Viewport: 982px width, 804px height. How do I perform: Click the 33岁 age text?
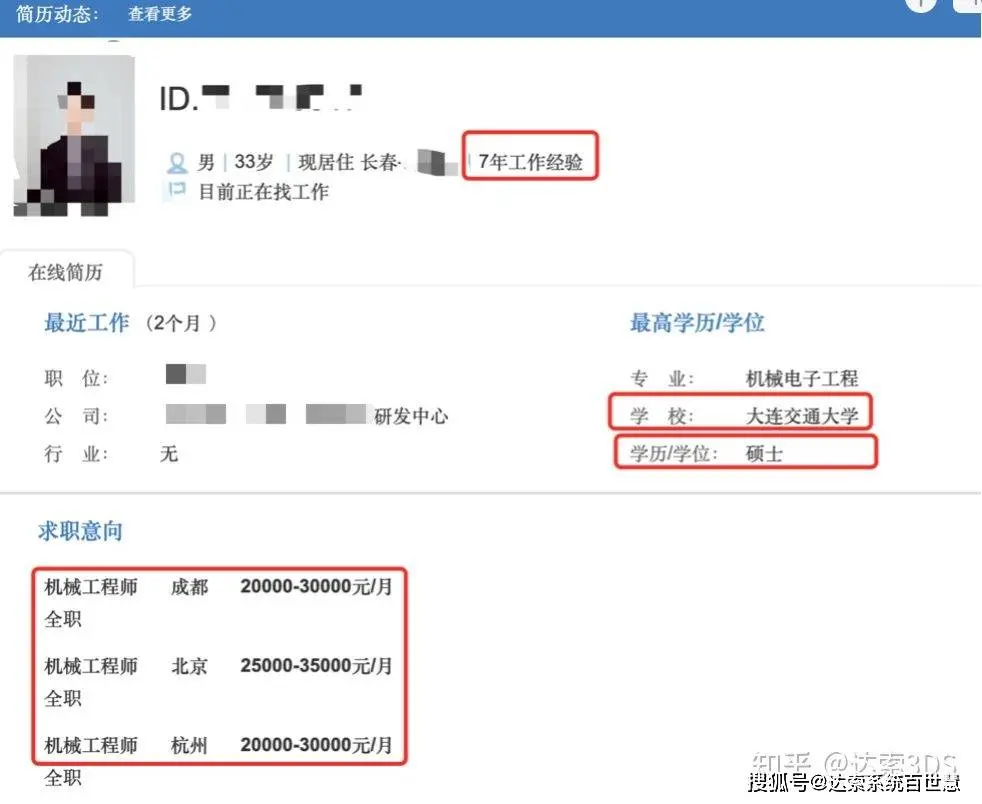point(254,162)
